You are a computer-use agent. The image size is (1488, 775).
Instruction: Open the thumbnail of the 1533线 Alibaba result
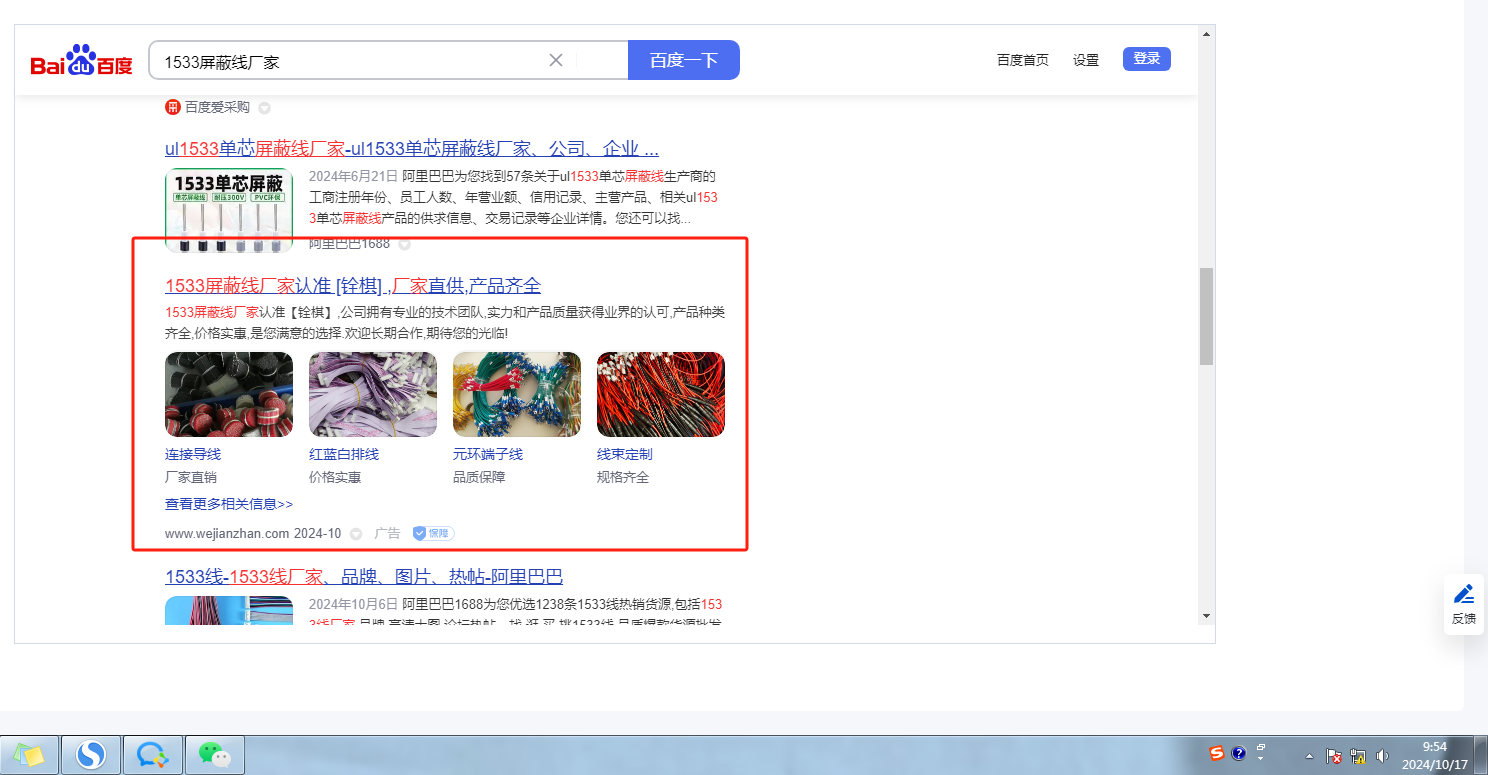tap(229, 611)
